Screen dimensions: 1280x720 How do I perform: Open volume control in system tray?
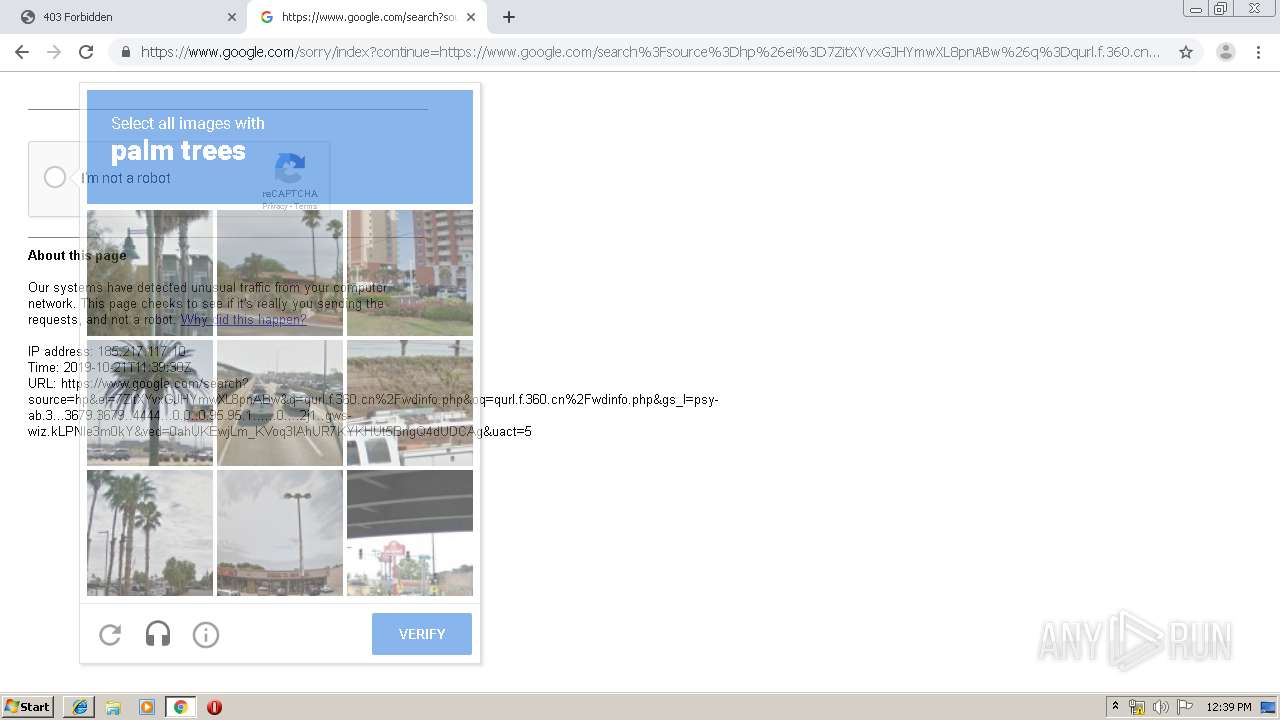[1160, 707]
